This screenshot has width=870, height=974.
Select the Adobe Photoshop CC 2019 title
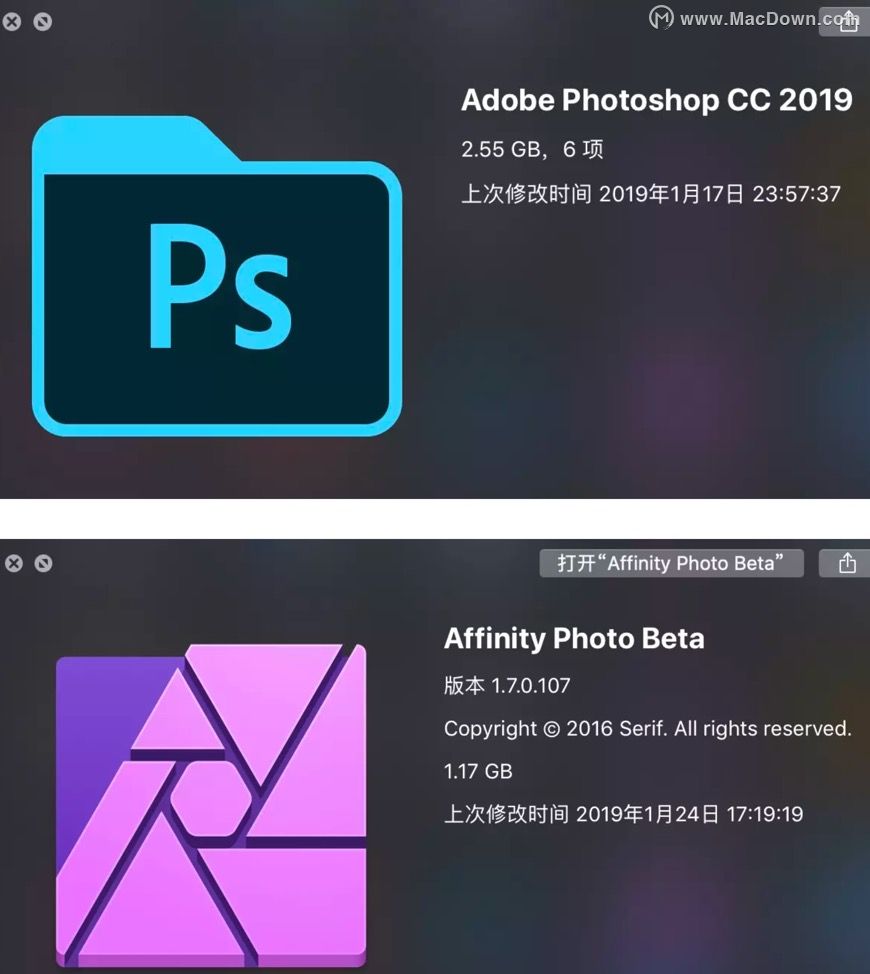[x=656, y=100]
